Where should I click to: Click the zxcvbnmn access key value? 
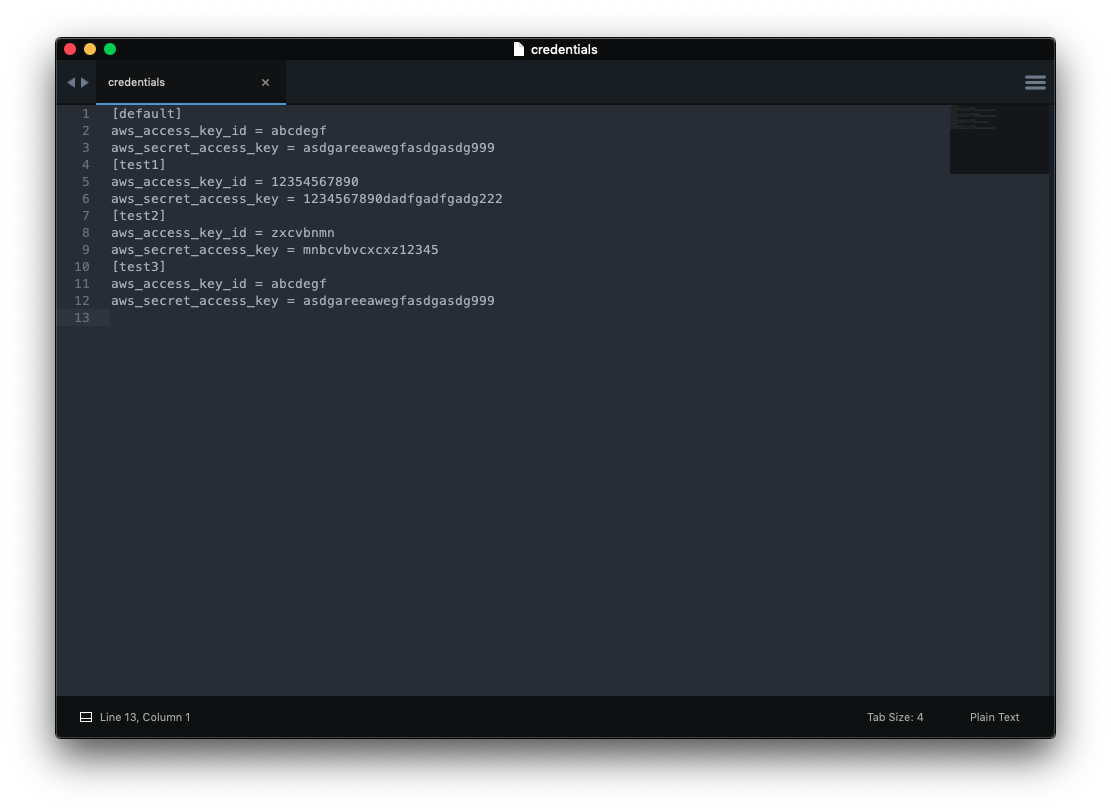click(305, 232)
